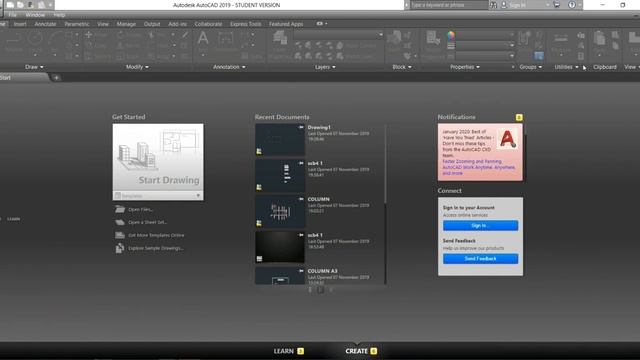Click the Autodesk App Store cart icon
The width and height of the screenshot is (640, 360).
pos(557,5)
